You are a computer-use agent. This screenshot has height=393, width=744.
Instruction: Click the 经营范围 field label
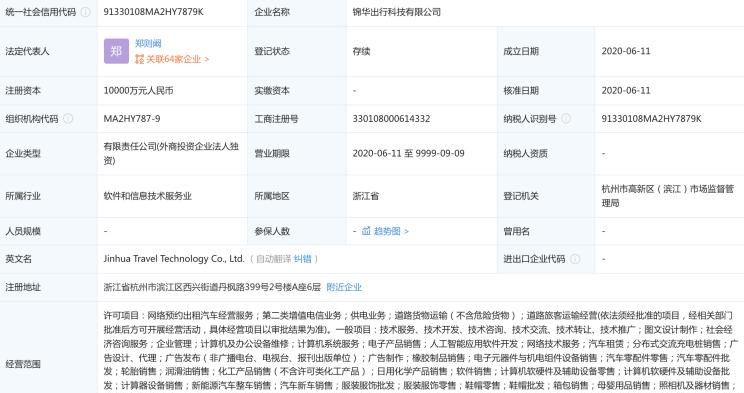[23, 364]
